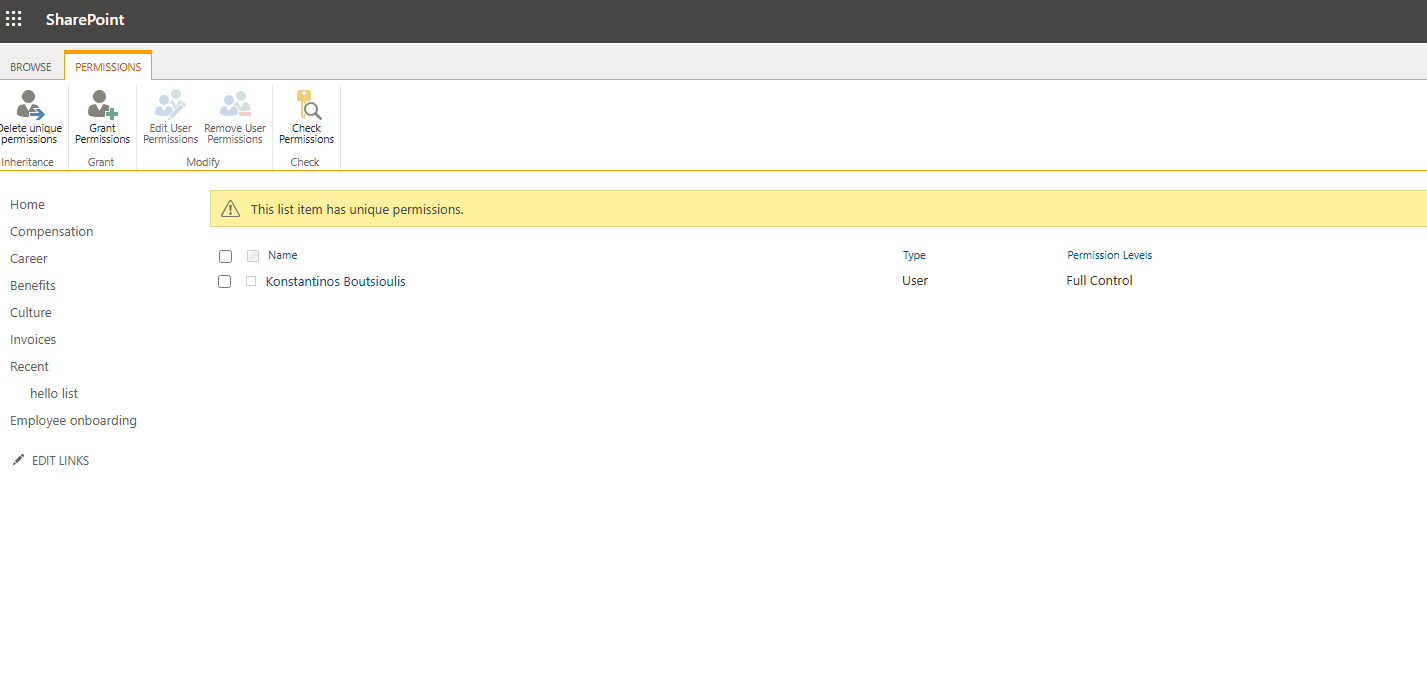Open the Konstantinos Boutsioulis user link
The height and width of the screenshot is (695, 1427).
[x=335, y=282]
